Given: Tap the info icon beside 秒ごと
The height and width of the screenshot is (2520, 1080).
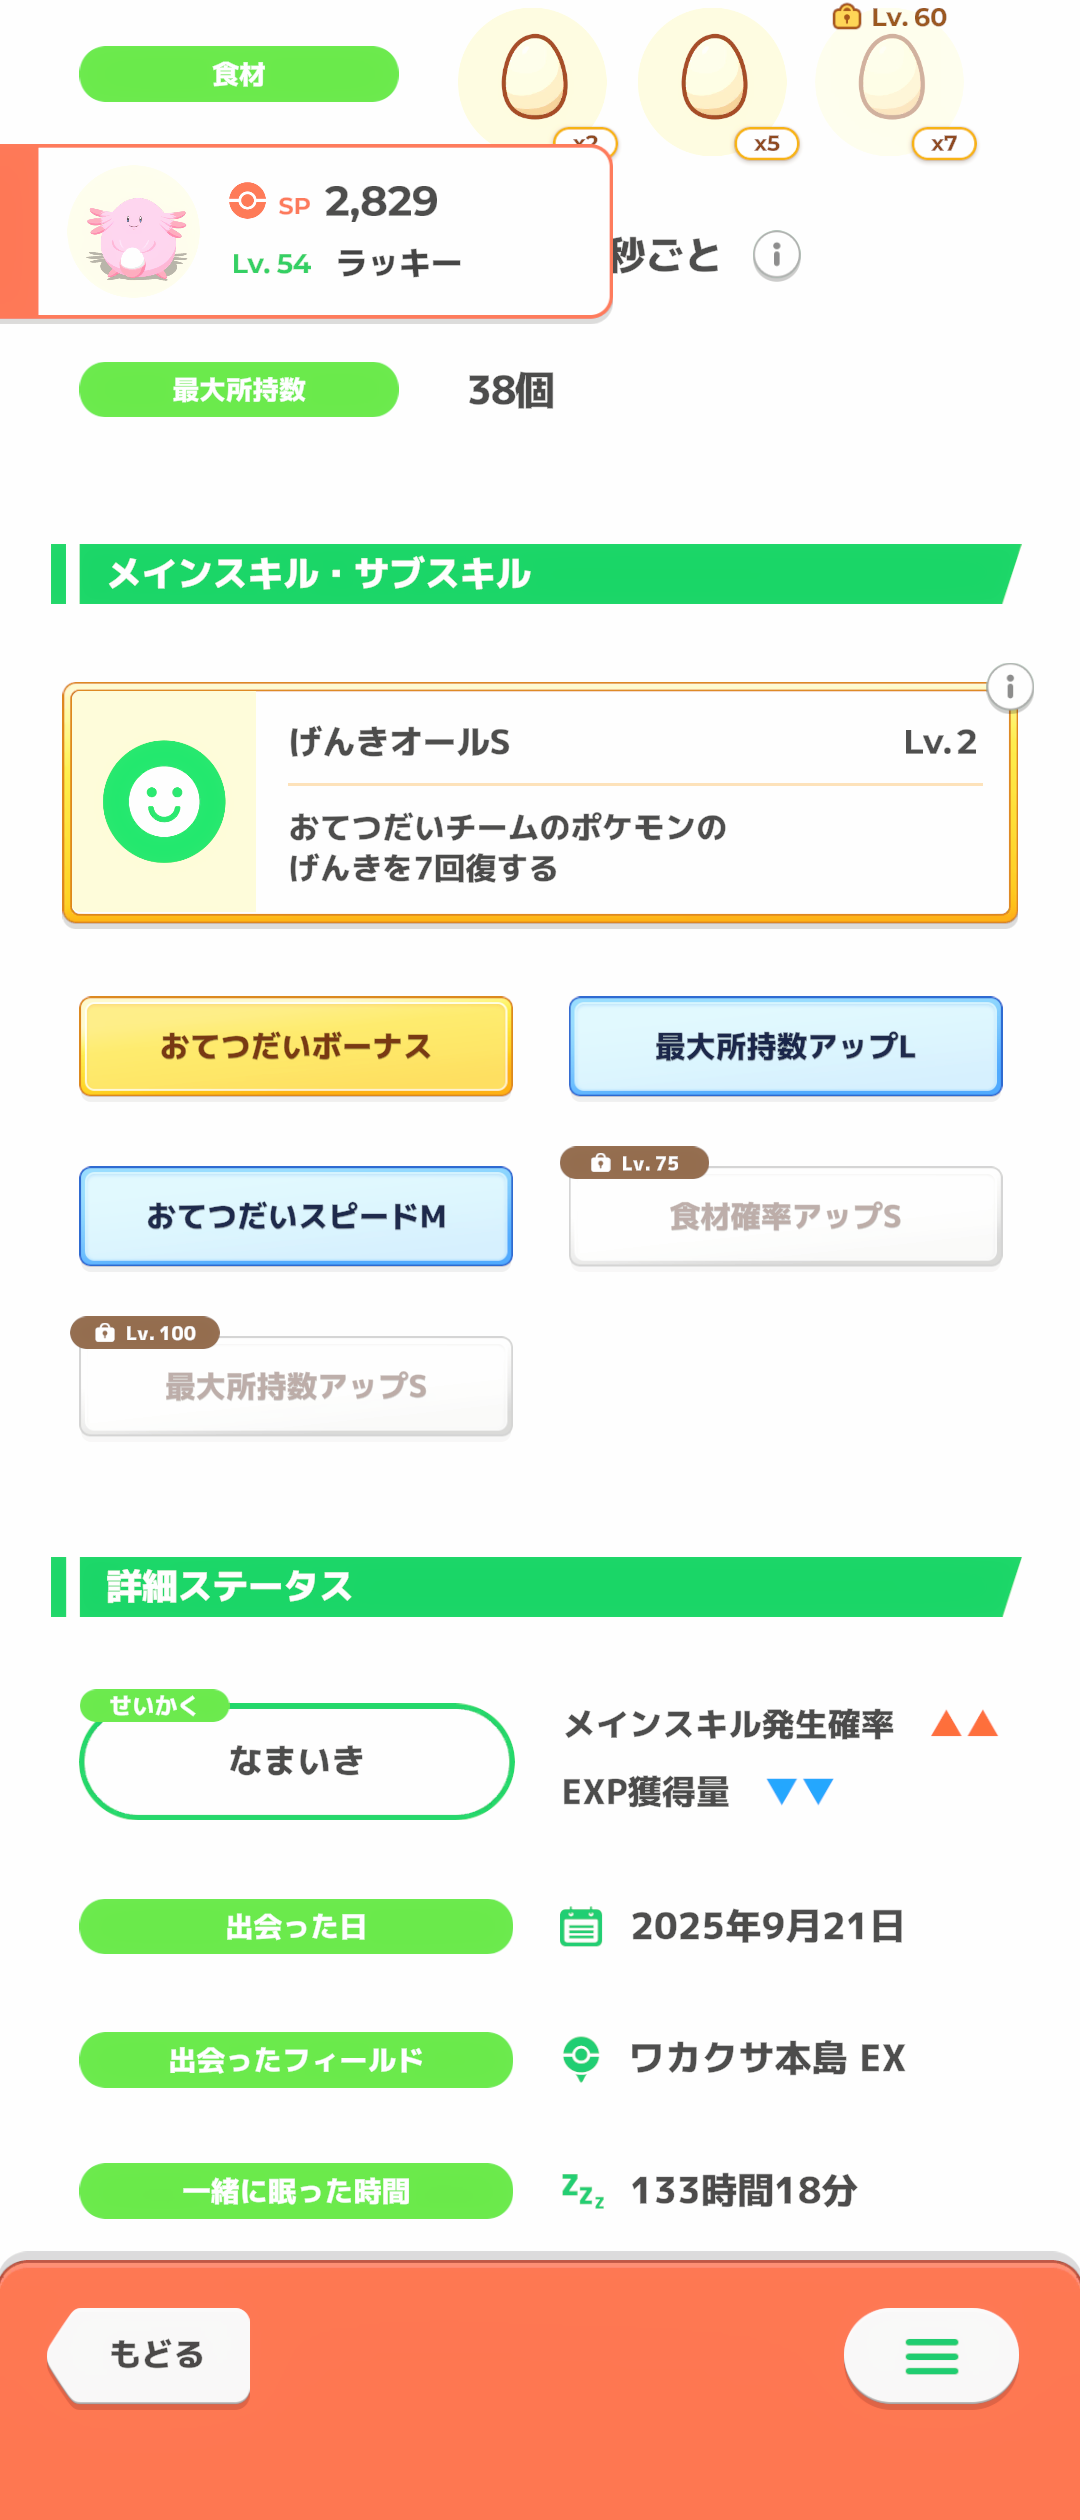Looking at the screenshot, I should point(777,255).
